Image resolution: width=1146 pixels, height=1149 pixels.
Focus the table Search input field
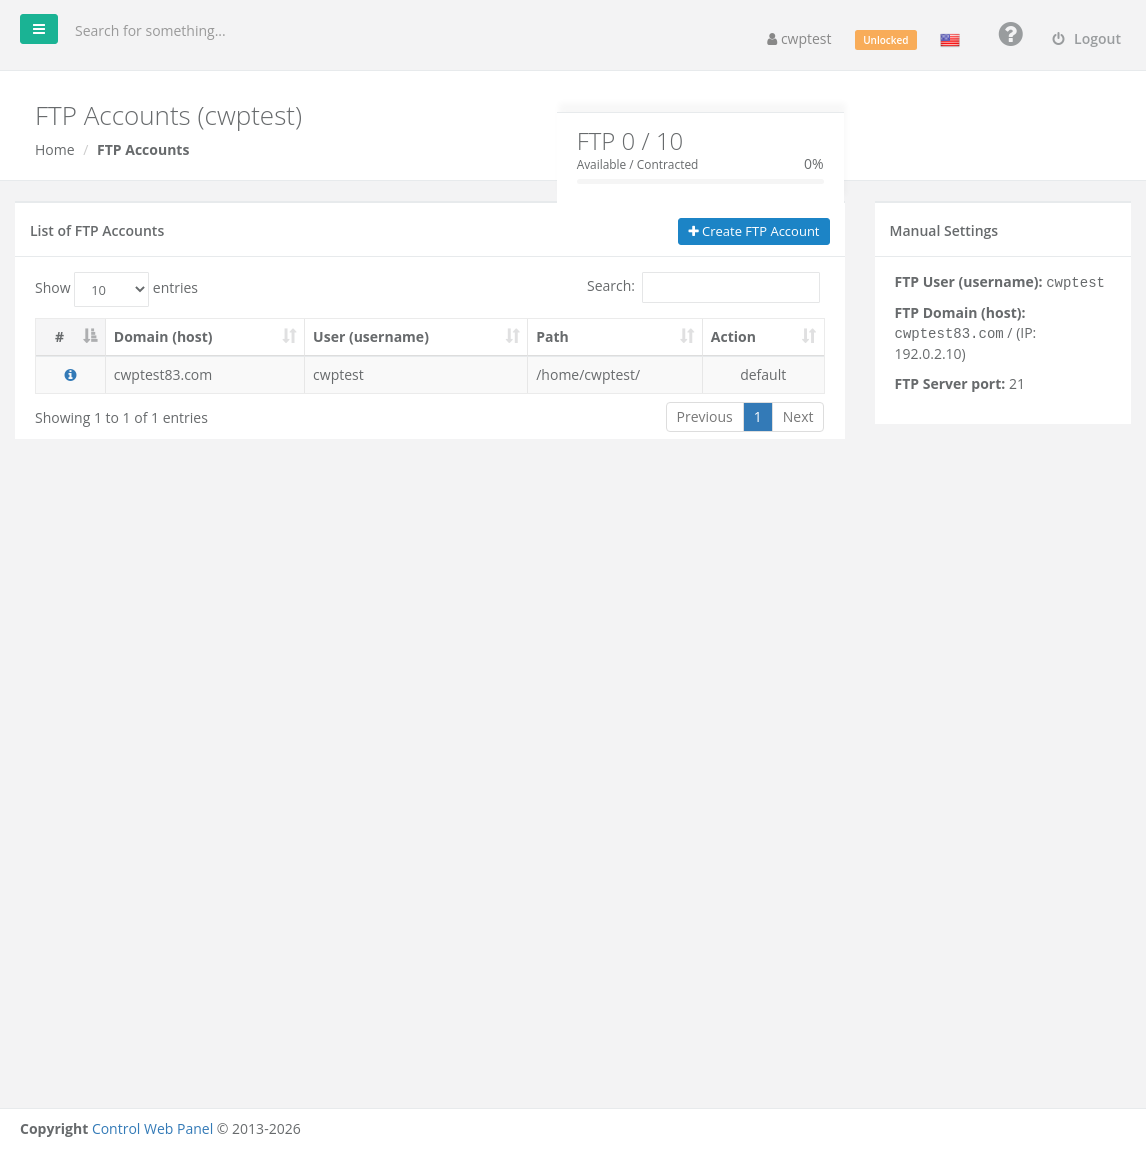[x=731, y=287]
